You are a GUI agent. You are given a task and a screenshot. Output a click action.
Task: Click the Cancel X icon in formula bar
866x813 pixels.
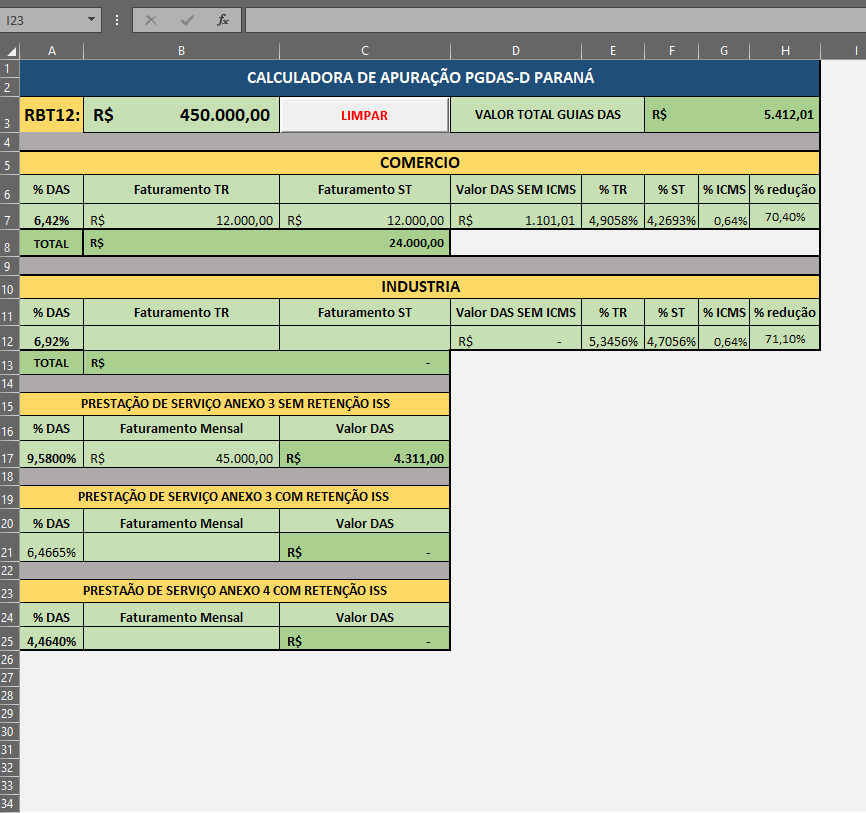pos(151,20)
